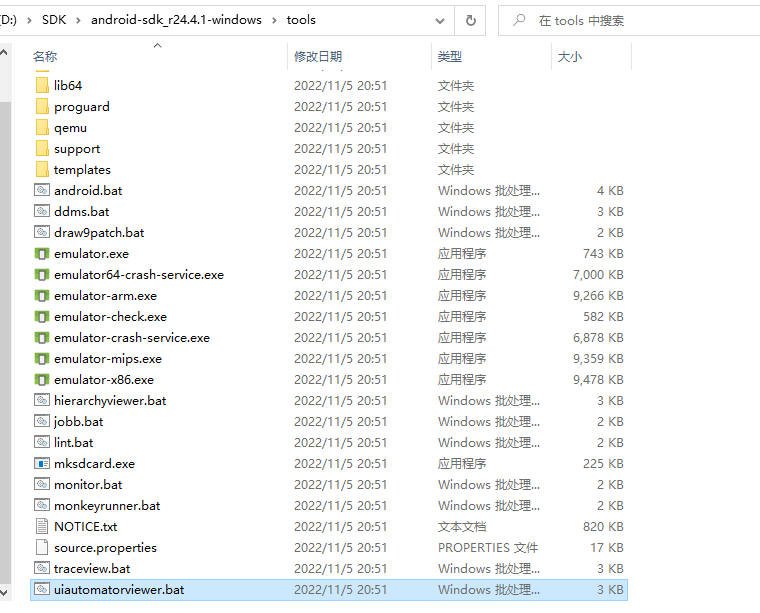Click the ddms.bat batch file icon

pos(42,211)
